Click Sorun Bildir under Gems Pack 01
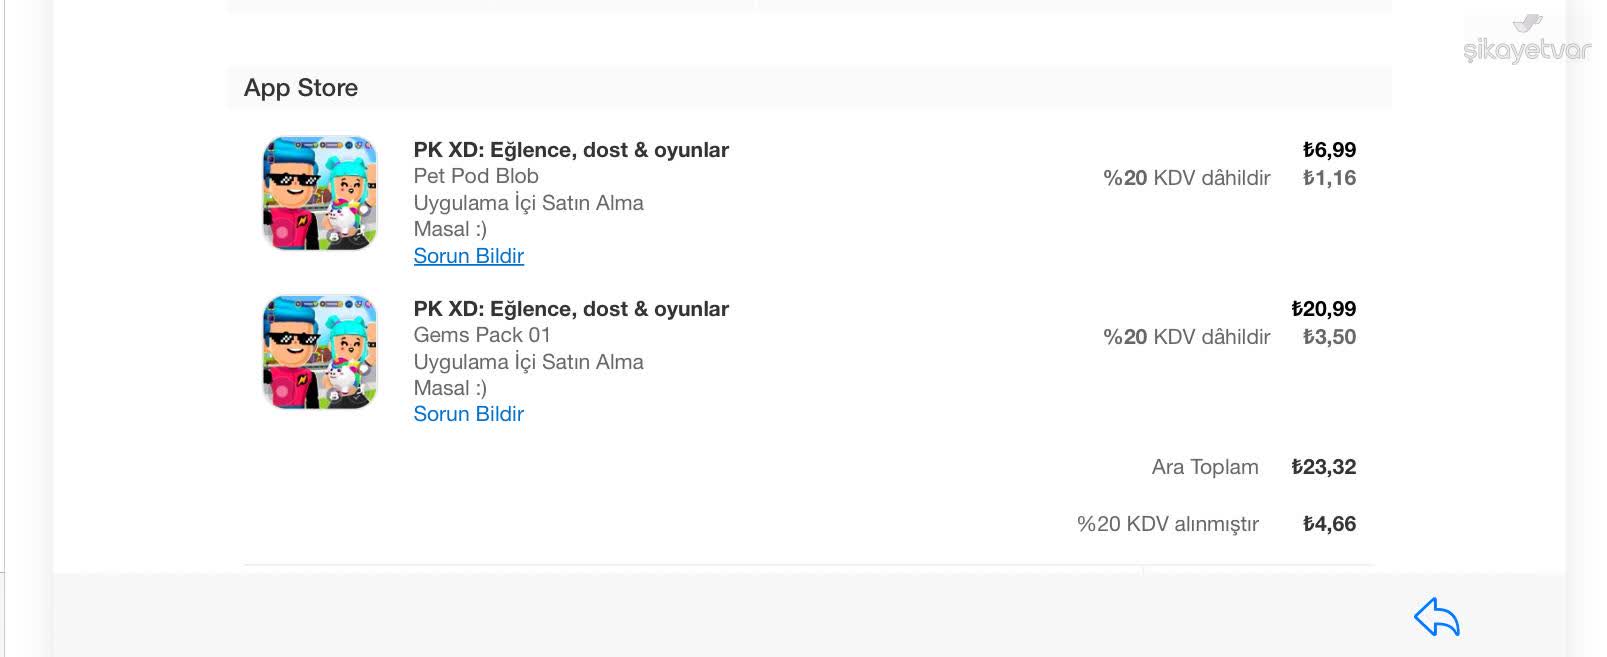 coord(468,414)
